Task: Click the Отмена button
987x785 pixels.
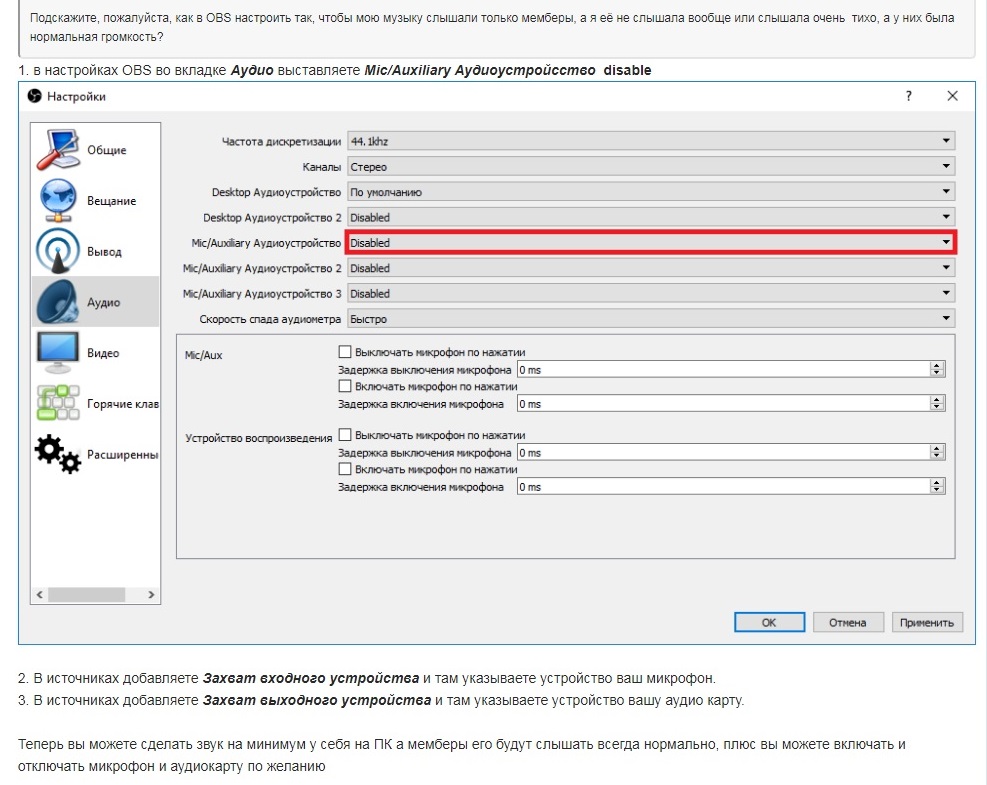Action: click(x=848, y=622)
